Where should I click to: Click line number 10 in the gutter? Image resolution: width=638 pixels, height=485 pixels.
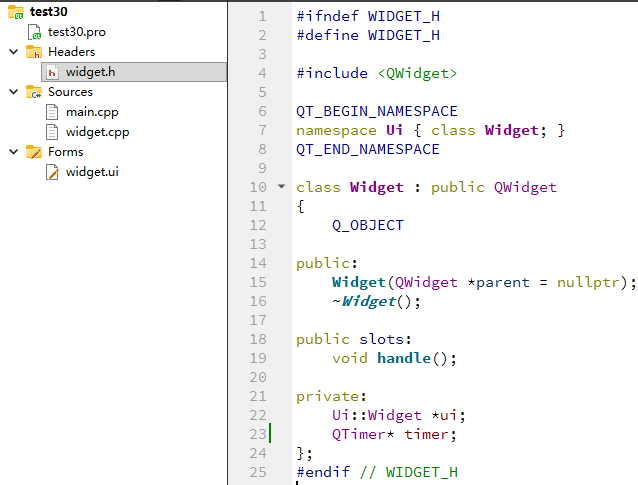pyautogui.click(x=258, y=187)
